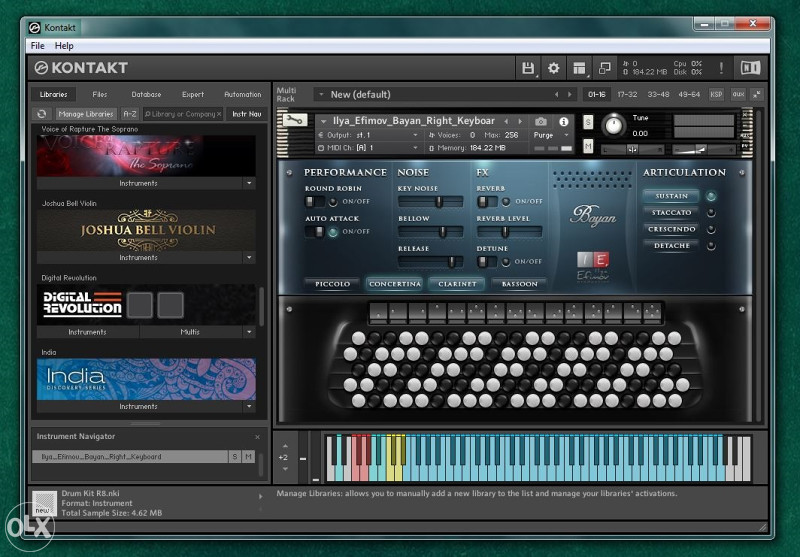Select the Piccolo register button
The width and height of the screenshot is (800, 557).
[333, 284]
